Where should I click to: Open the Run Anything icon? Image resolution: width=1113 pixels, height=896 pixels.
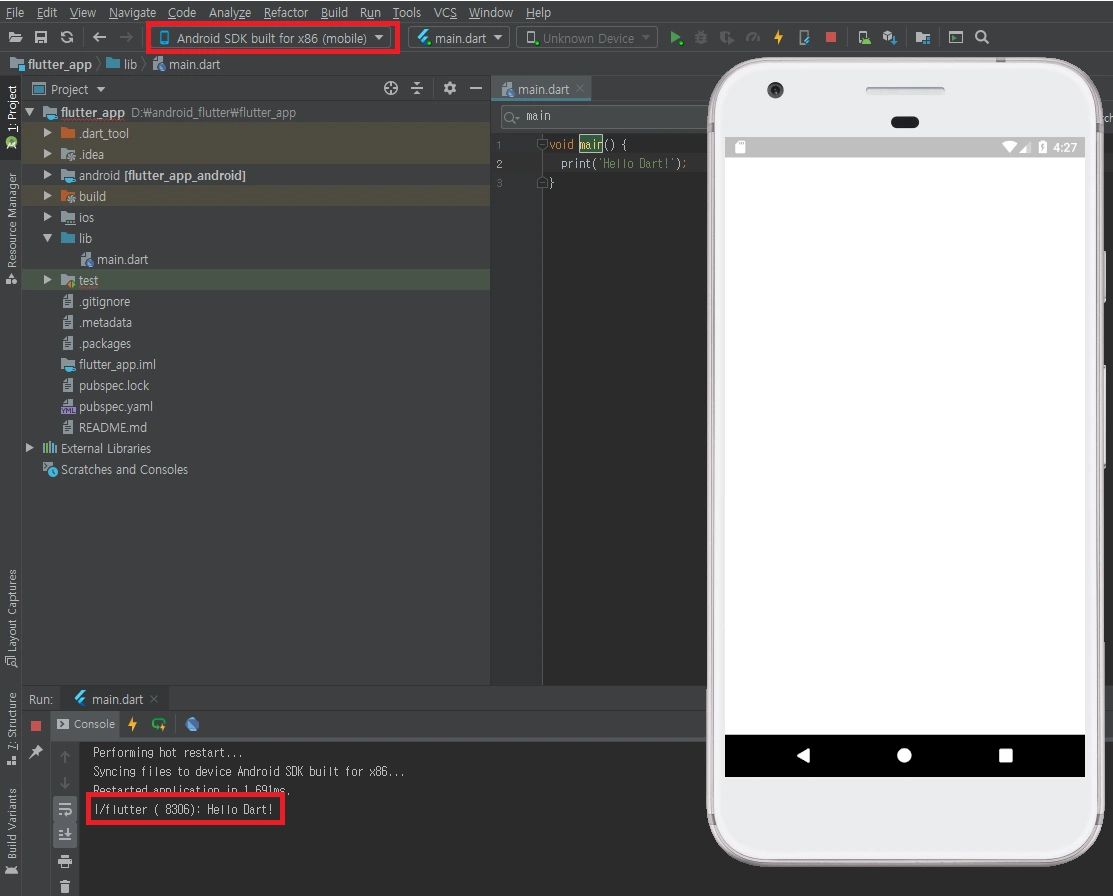(x=955, y=38)
